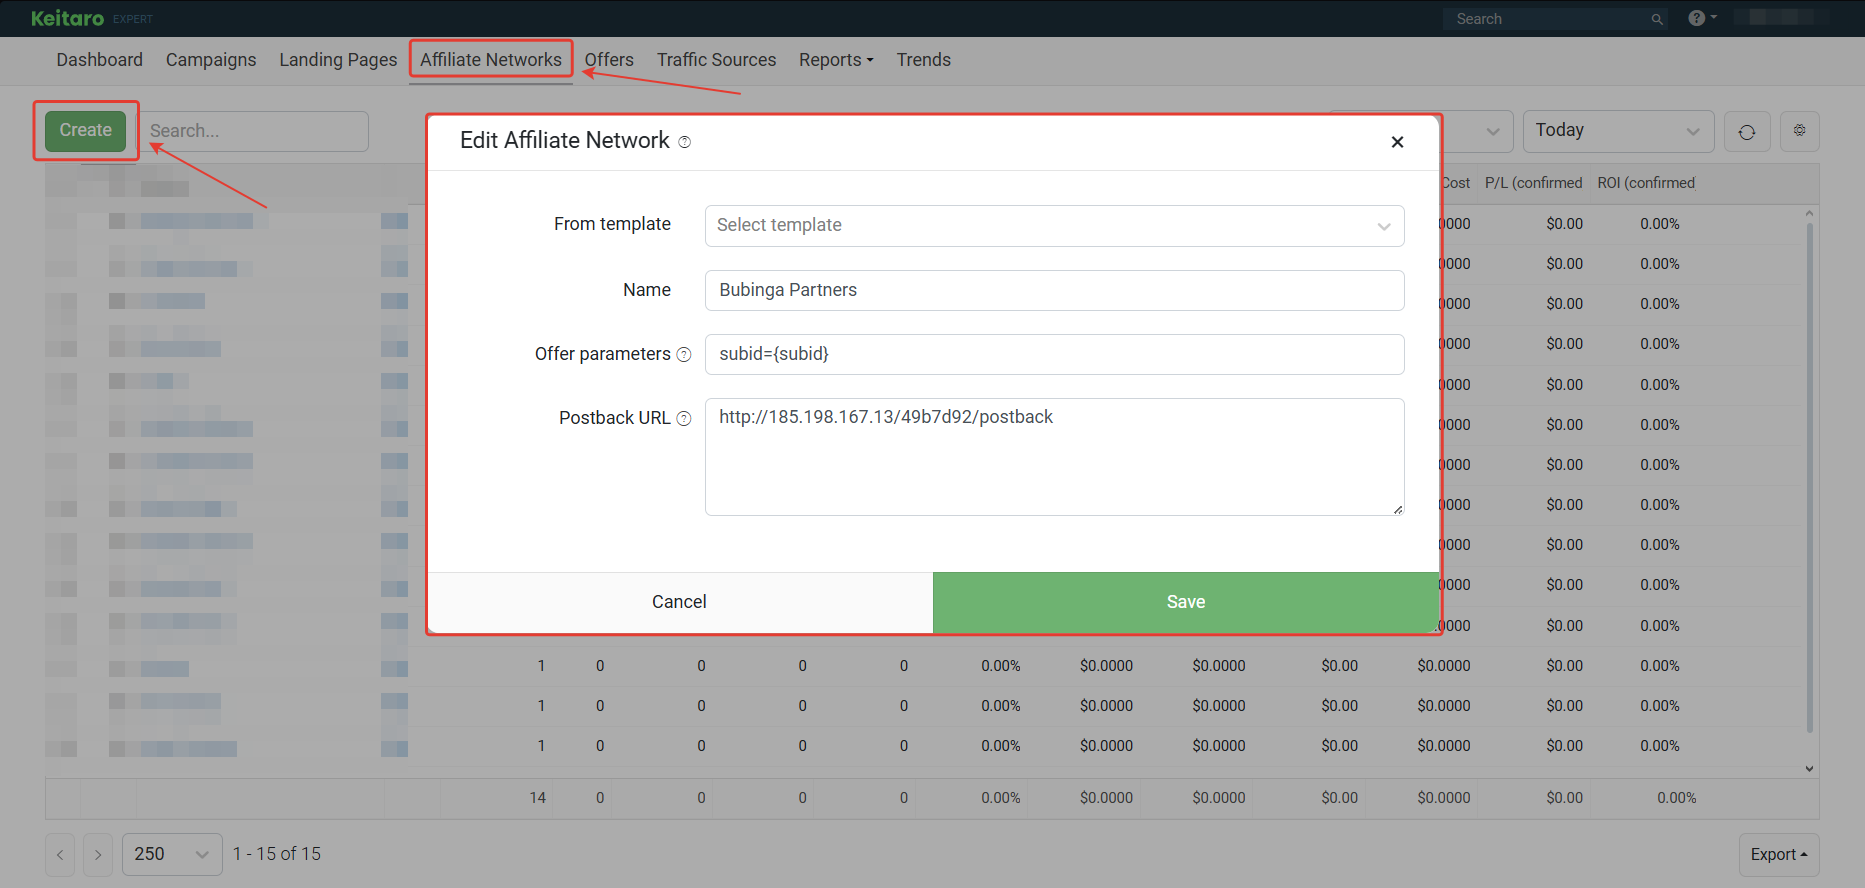Open the Select template dropdown

point(1054,226)
